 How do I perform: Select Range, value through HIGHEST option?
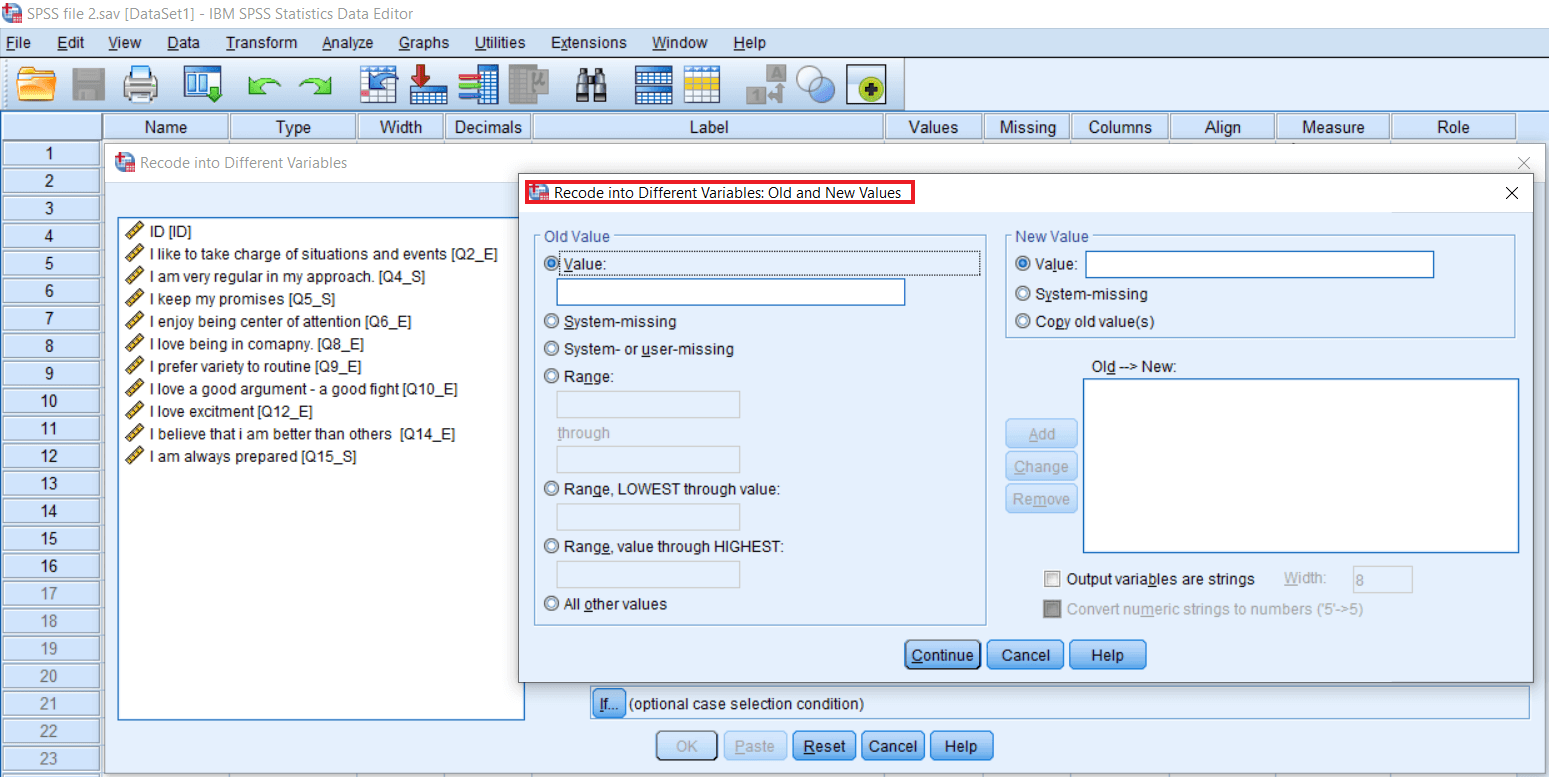pyautogui.click(x=551, y=546)
